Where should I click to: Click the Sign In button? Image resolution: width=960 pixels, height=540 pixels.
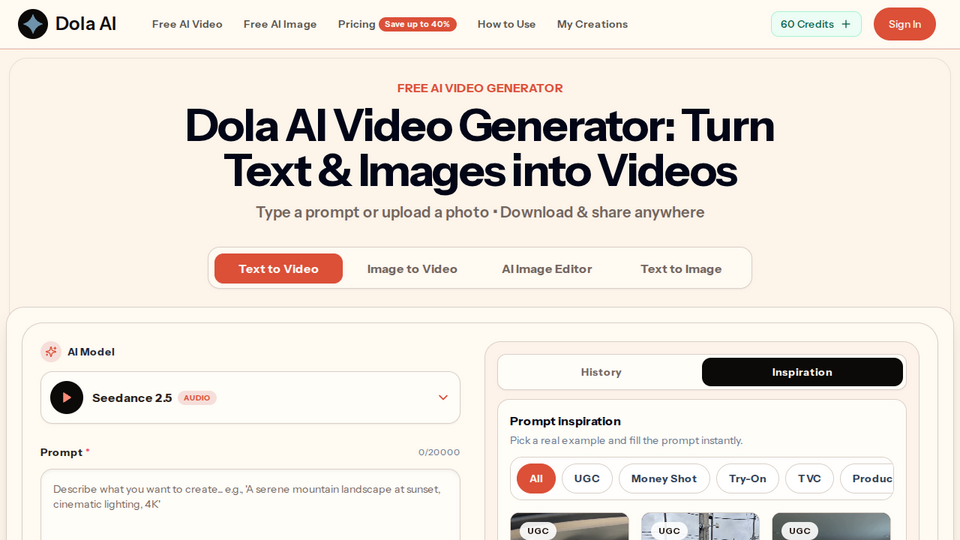click(x=904, y=24)
